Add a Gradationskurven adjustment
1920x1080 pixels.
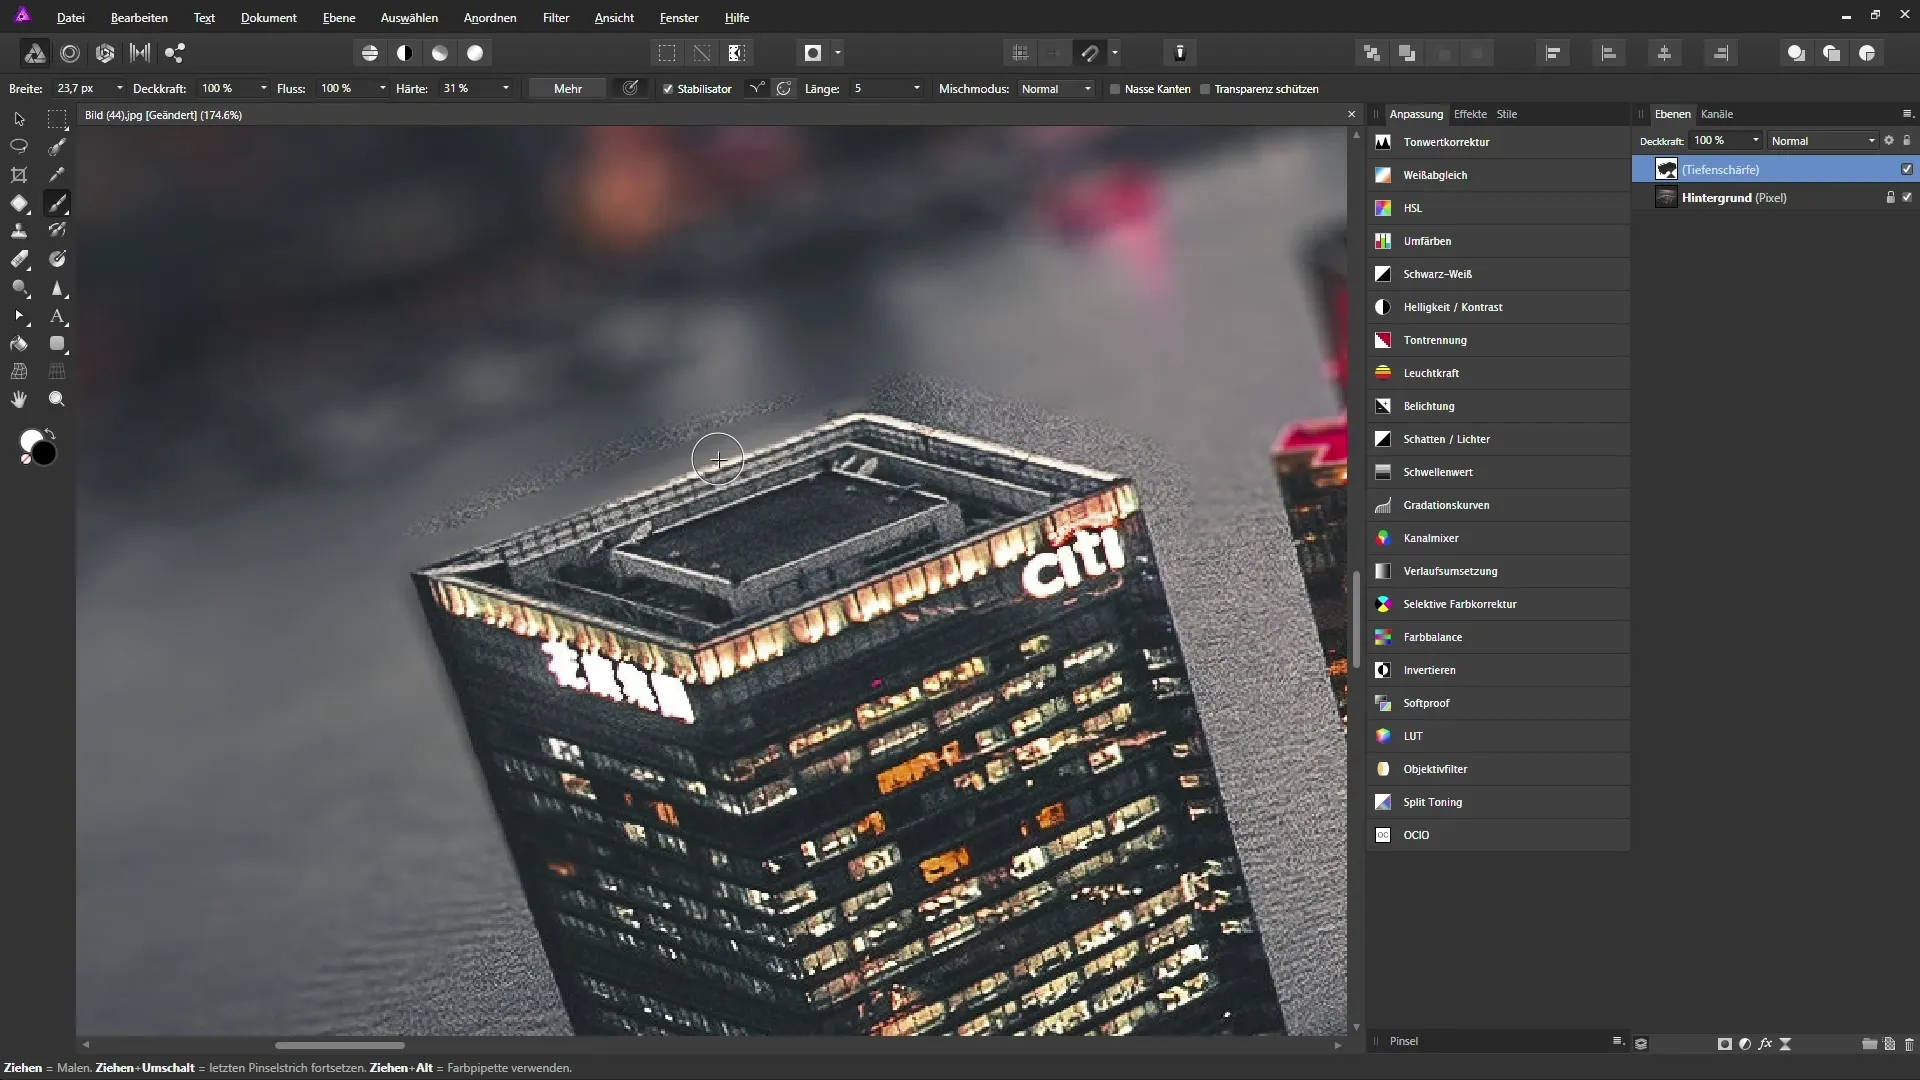tap(1498, 505)
